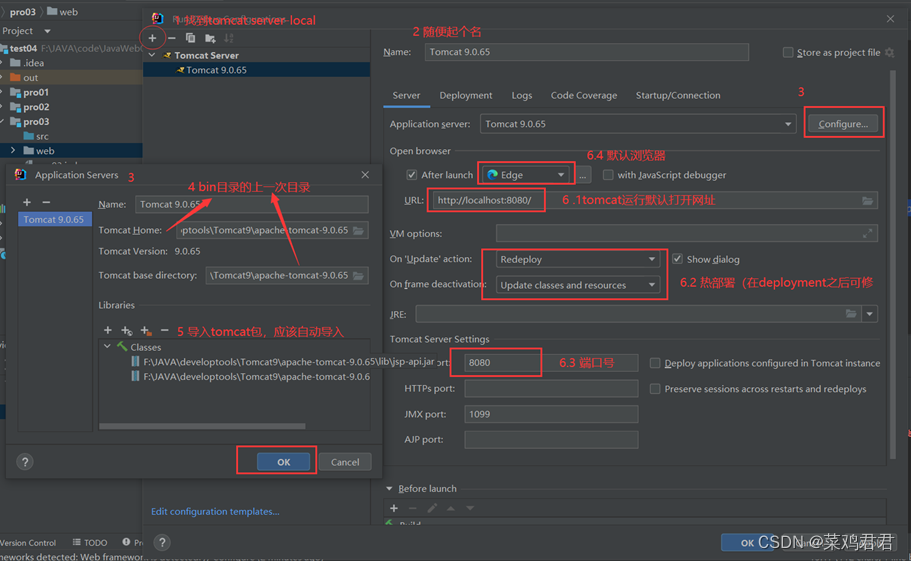Move configuration into new folder icon
The width and height of the screenshot is (911, 561).
tap(210, 38)
